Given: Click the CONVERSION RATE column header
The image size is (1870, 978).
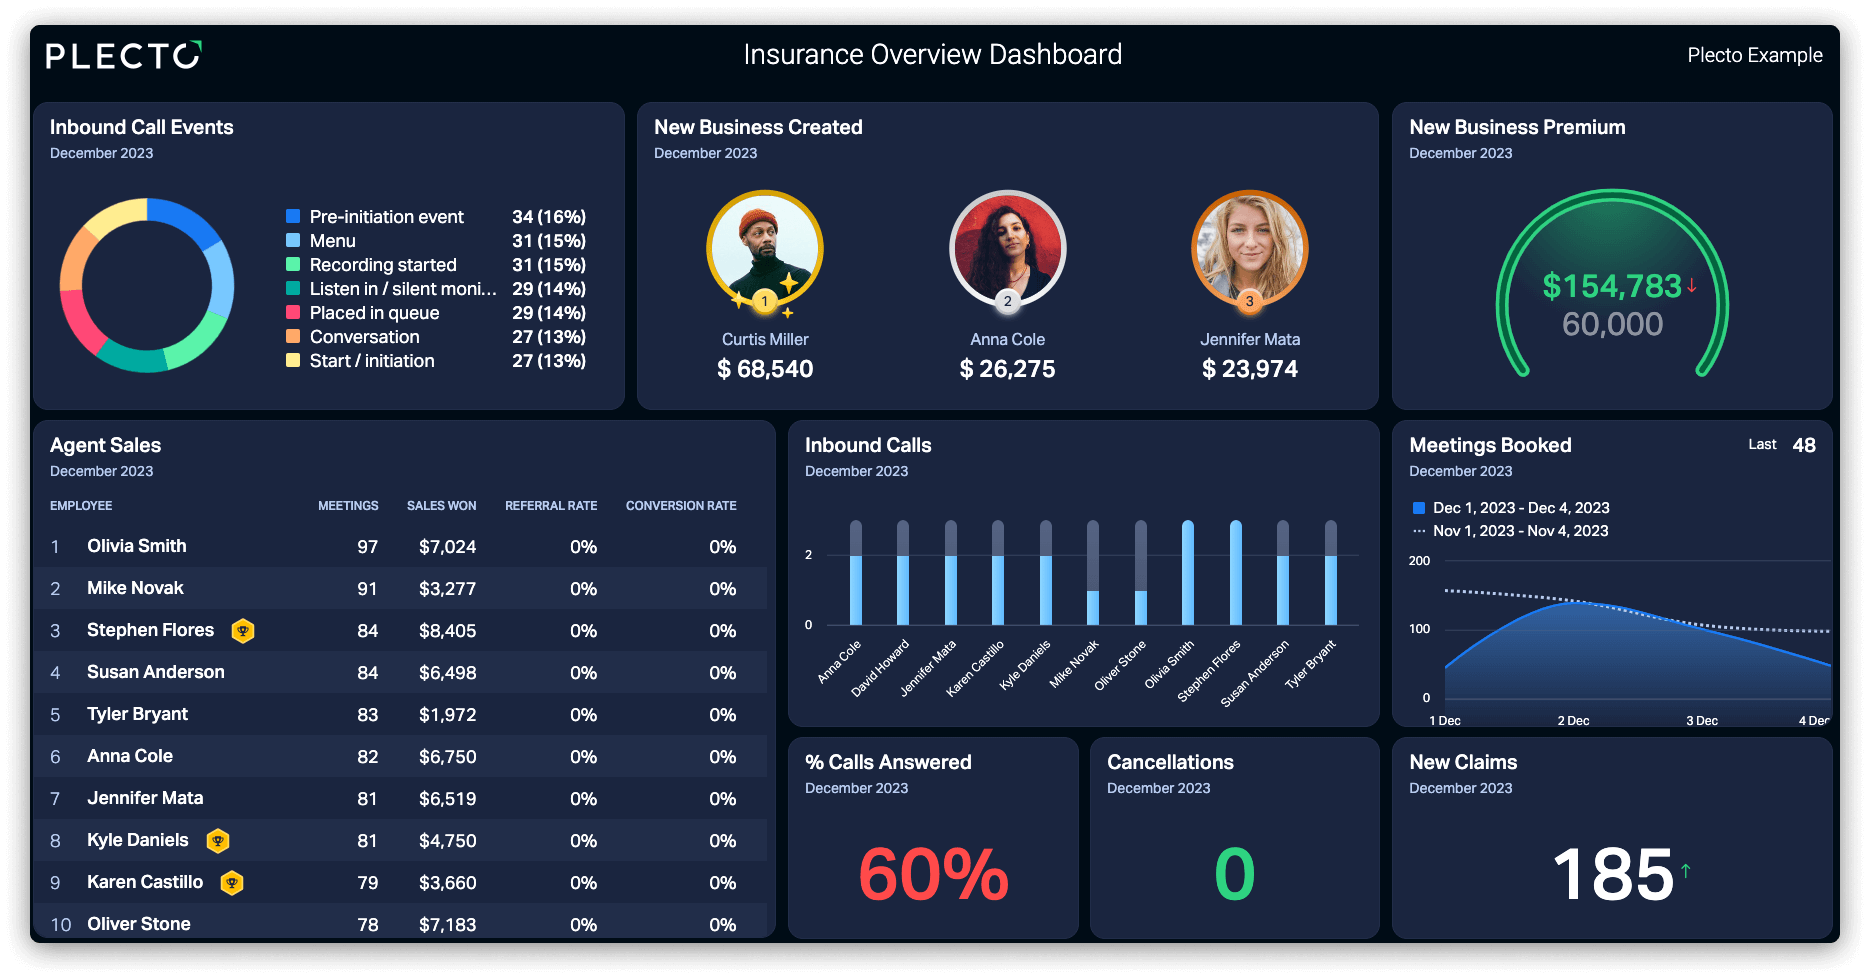Looking at the screenshot, I should 681,506.
